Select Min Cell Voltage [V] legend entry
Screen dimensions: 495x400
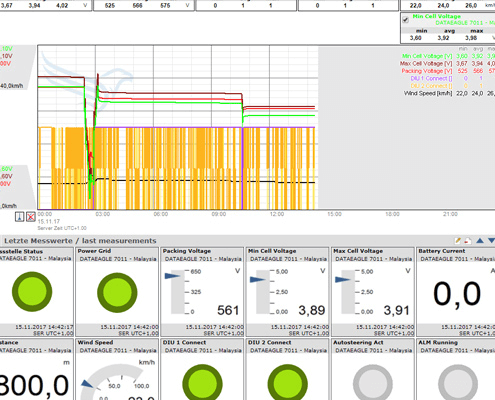pos(427,56)
